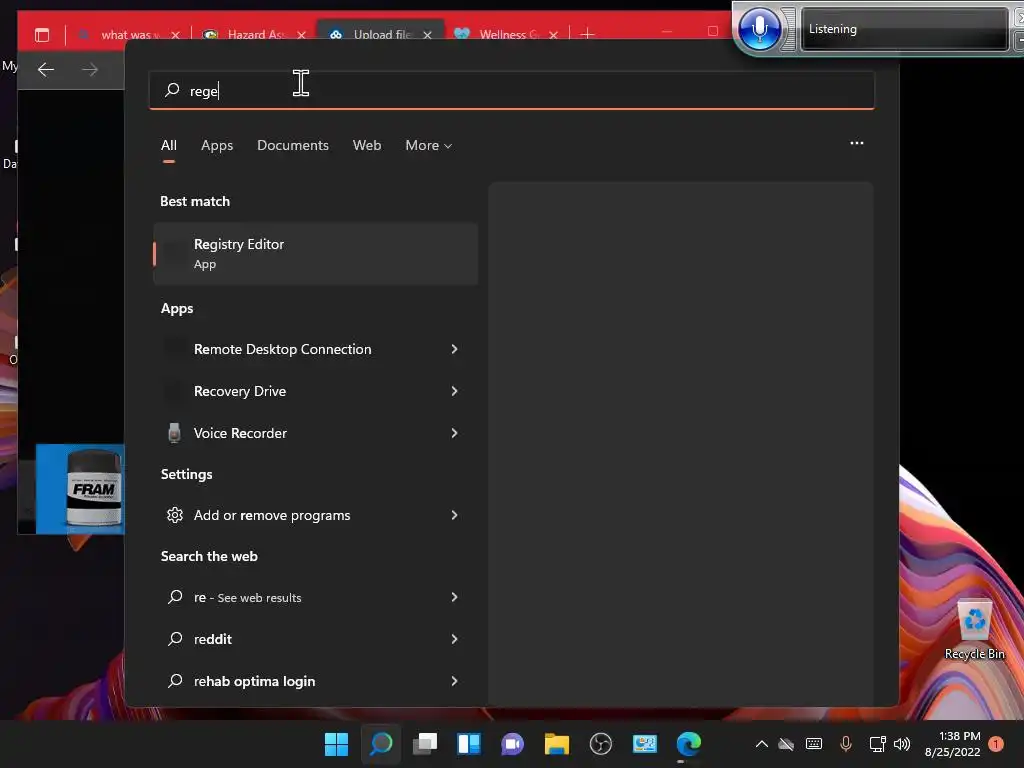Click the magnifier icon beside reddit

click(175, 639)
